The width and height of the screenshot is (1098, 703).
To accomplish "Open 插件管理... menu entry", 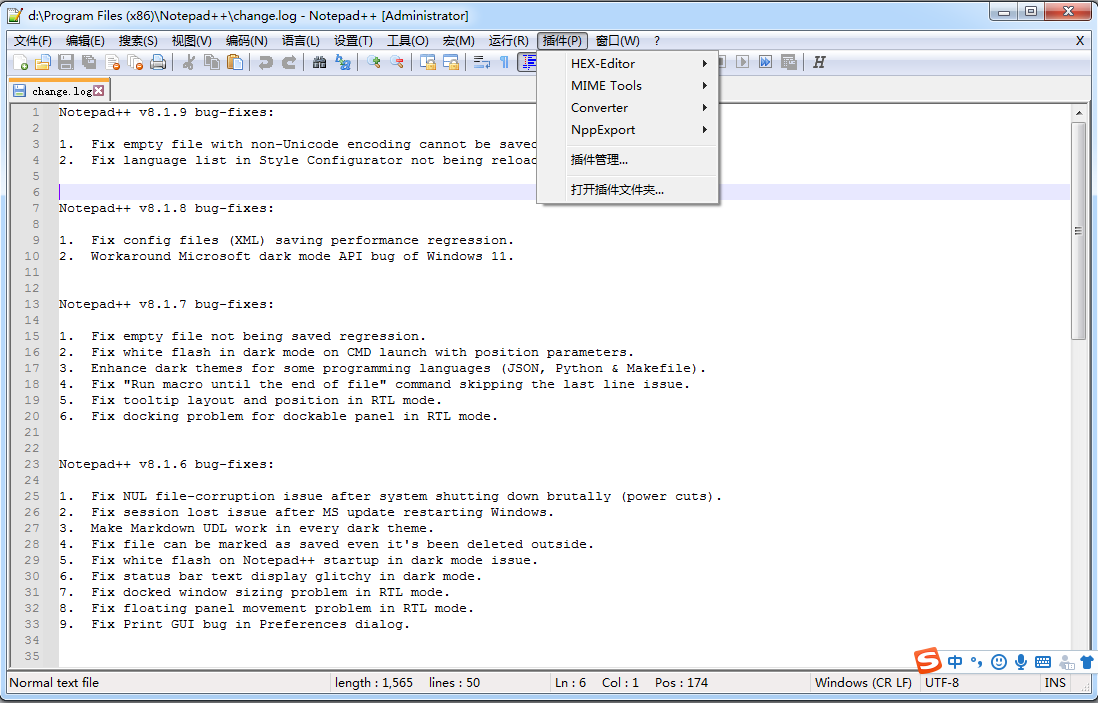I will point(627,160).
